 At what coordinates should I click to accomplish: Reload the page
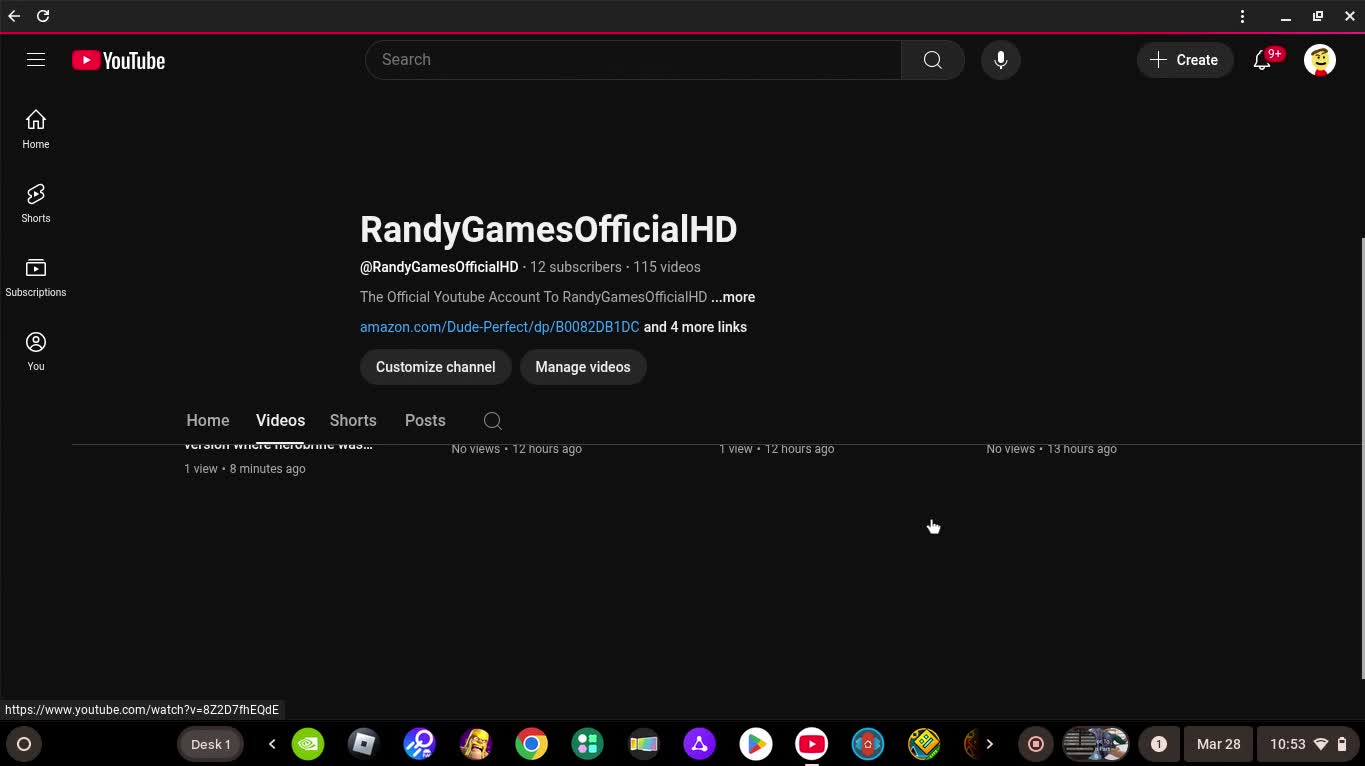click(43, 16)
